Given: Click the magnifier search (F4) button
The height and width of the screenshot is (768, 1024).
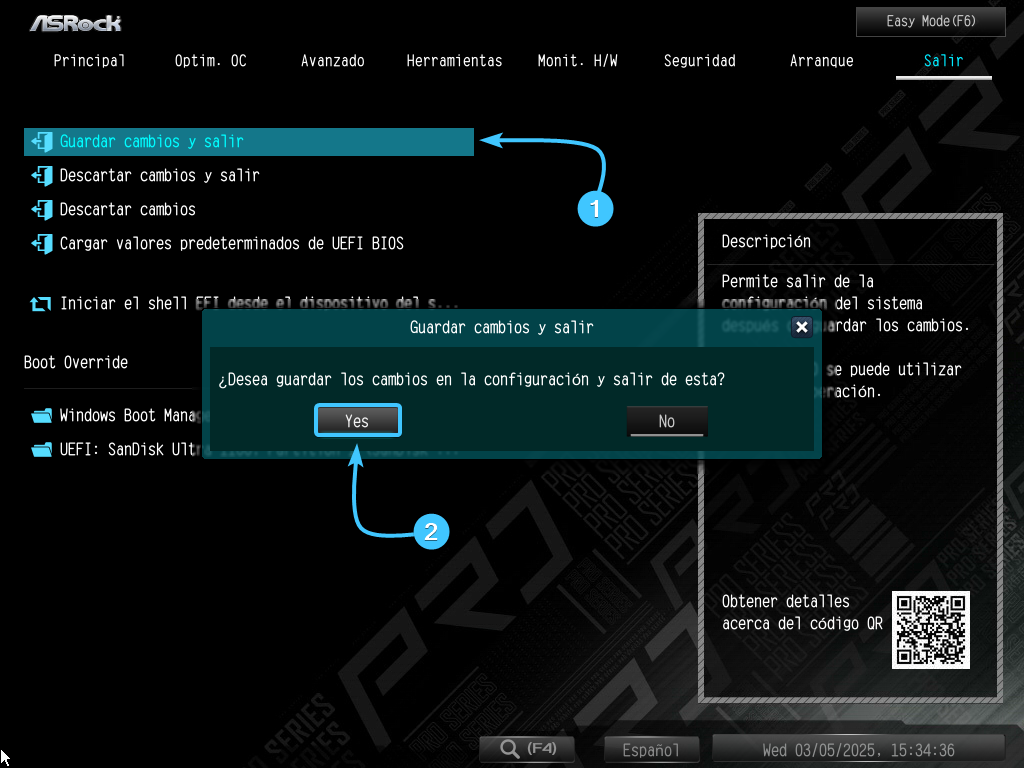Looking at the screenshot, I should pos(527,749).
